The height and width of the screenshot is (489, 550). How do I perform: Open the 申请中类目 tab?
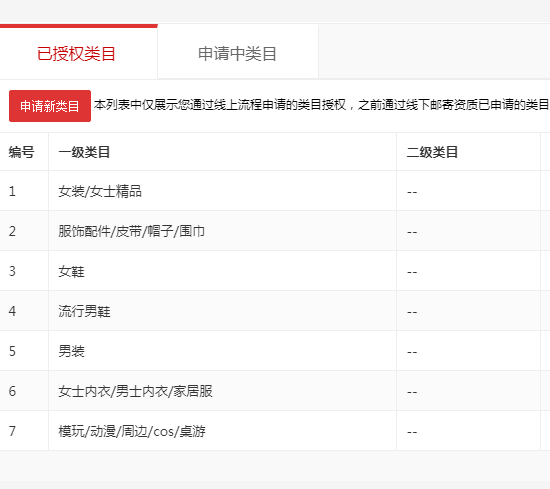tap(238, 53)
